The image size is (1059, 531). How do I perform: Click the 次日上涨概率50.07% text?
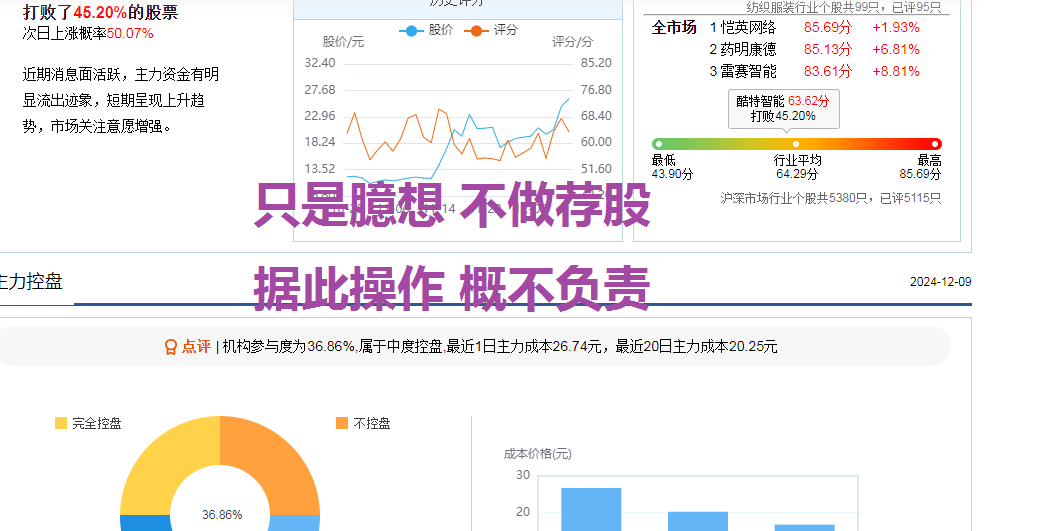(x=88, y=33)
